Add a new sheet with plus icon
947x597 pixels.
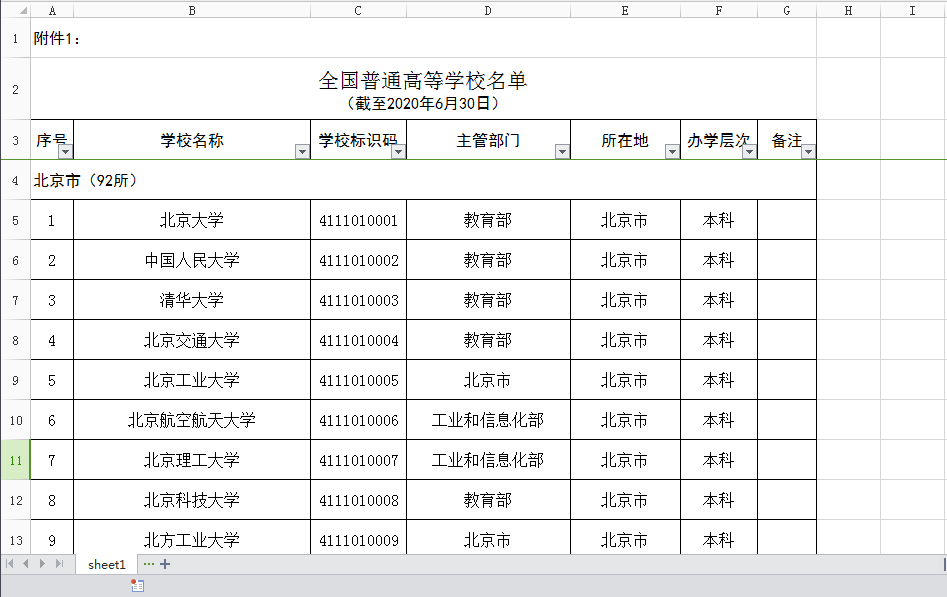165,564
